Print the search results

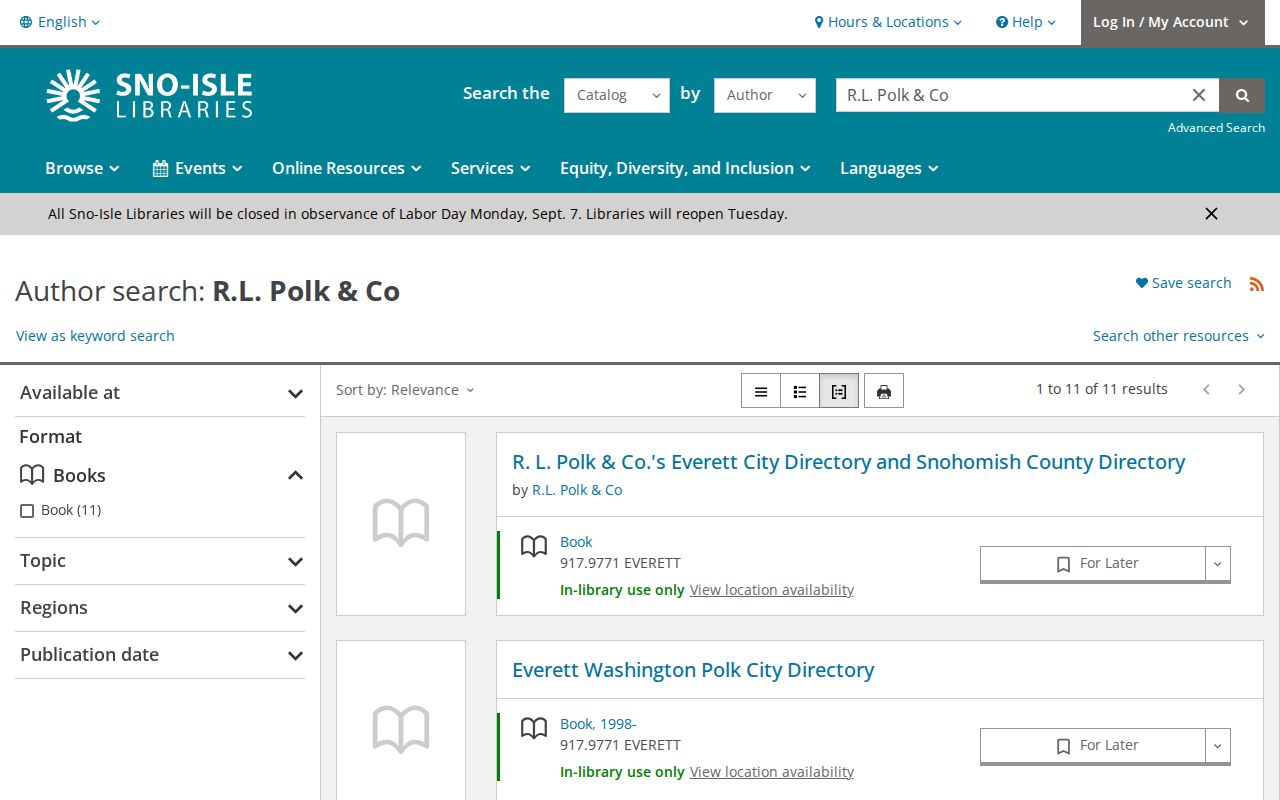point(884,391)
